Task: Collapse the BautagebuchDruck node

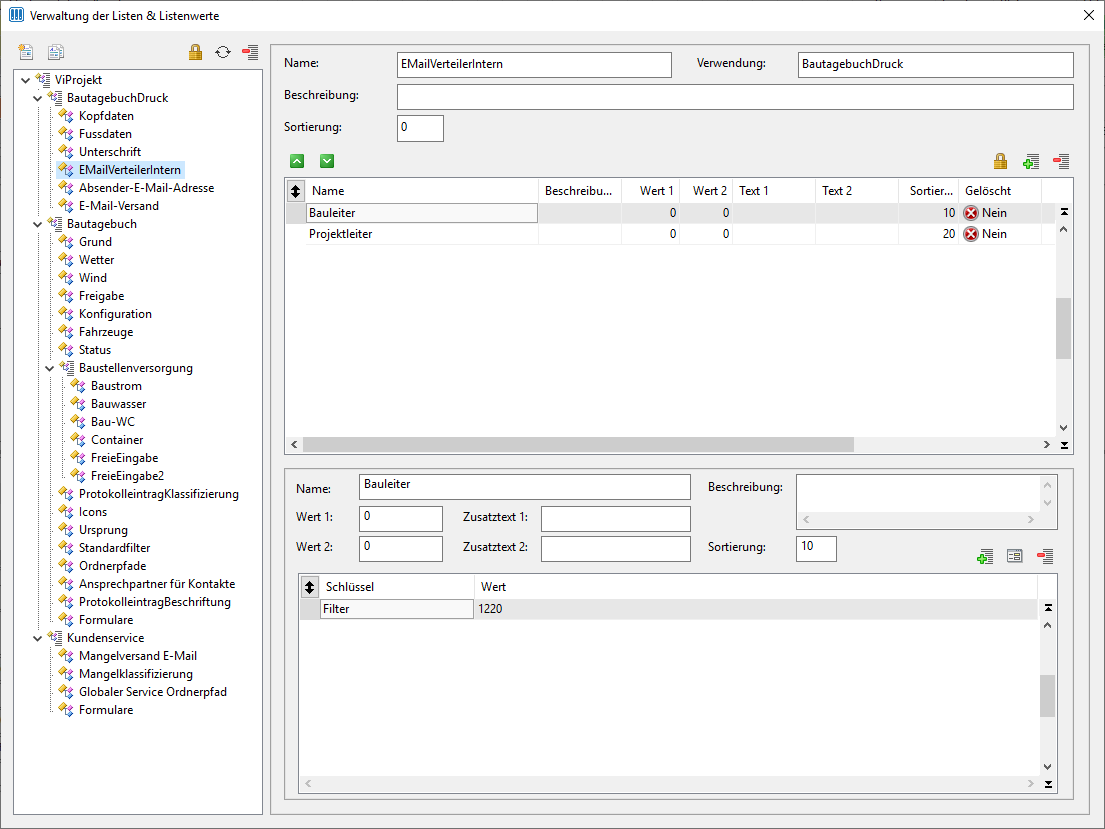Action: pos(37,98)
